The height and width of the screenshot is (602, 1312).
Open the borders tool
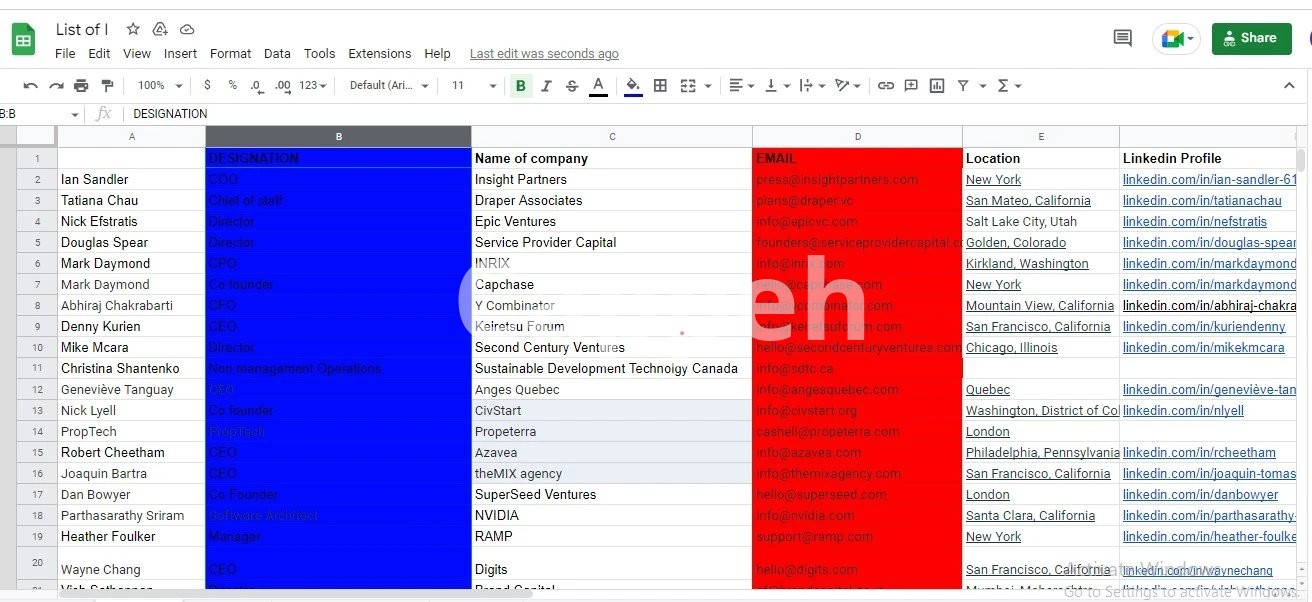point(660,86)
